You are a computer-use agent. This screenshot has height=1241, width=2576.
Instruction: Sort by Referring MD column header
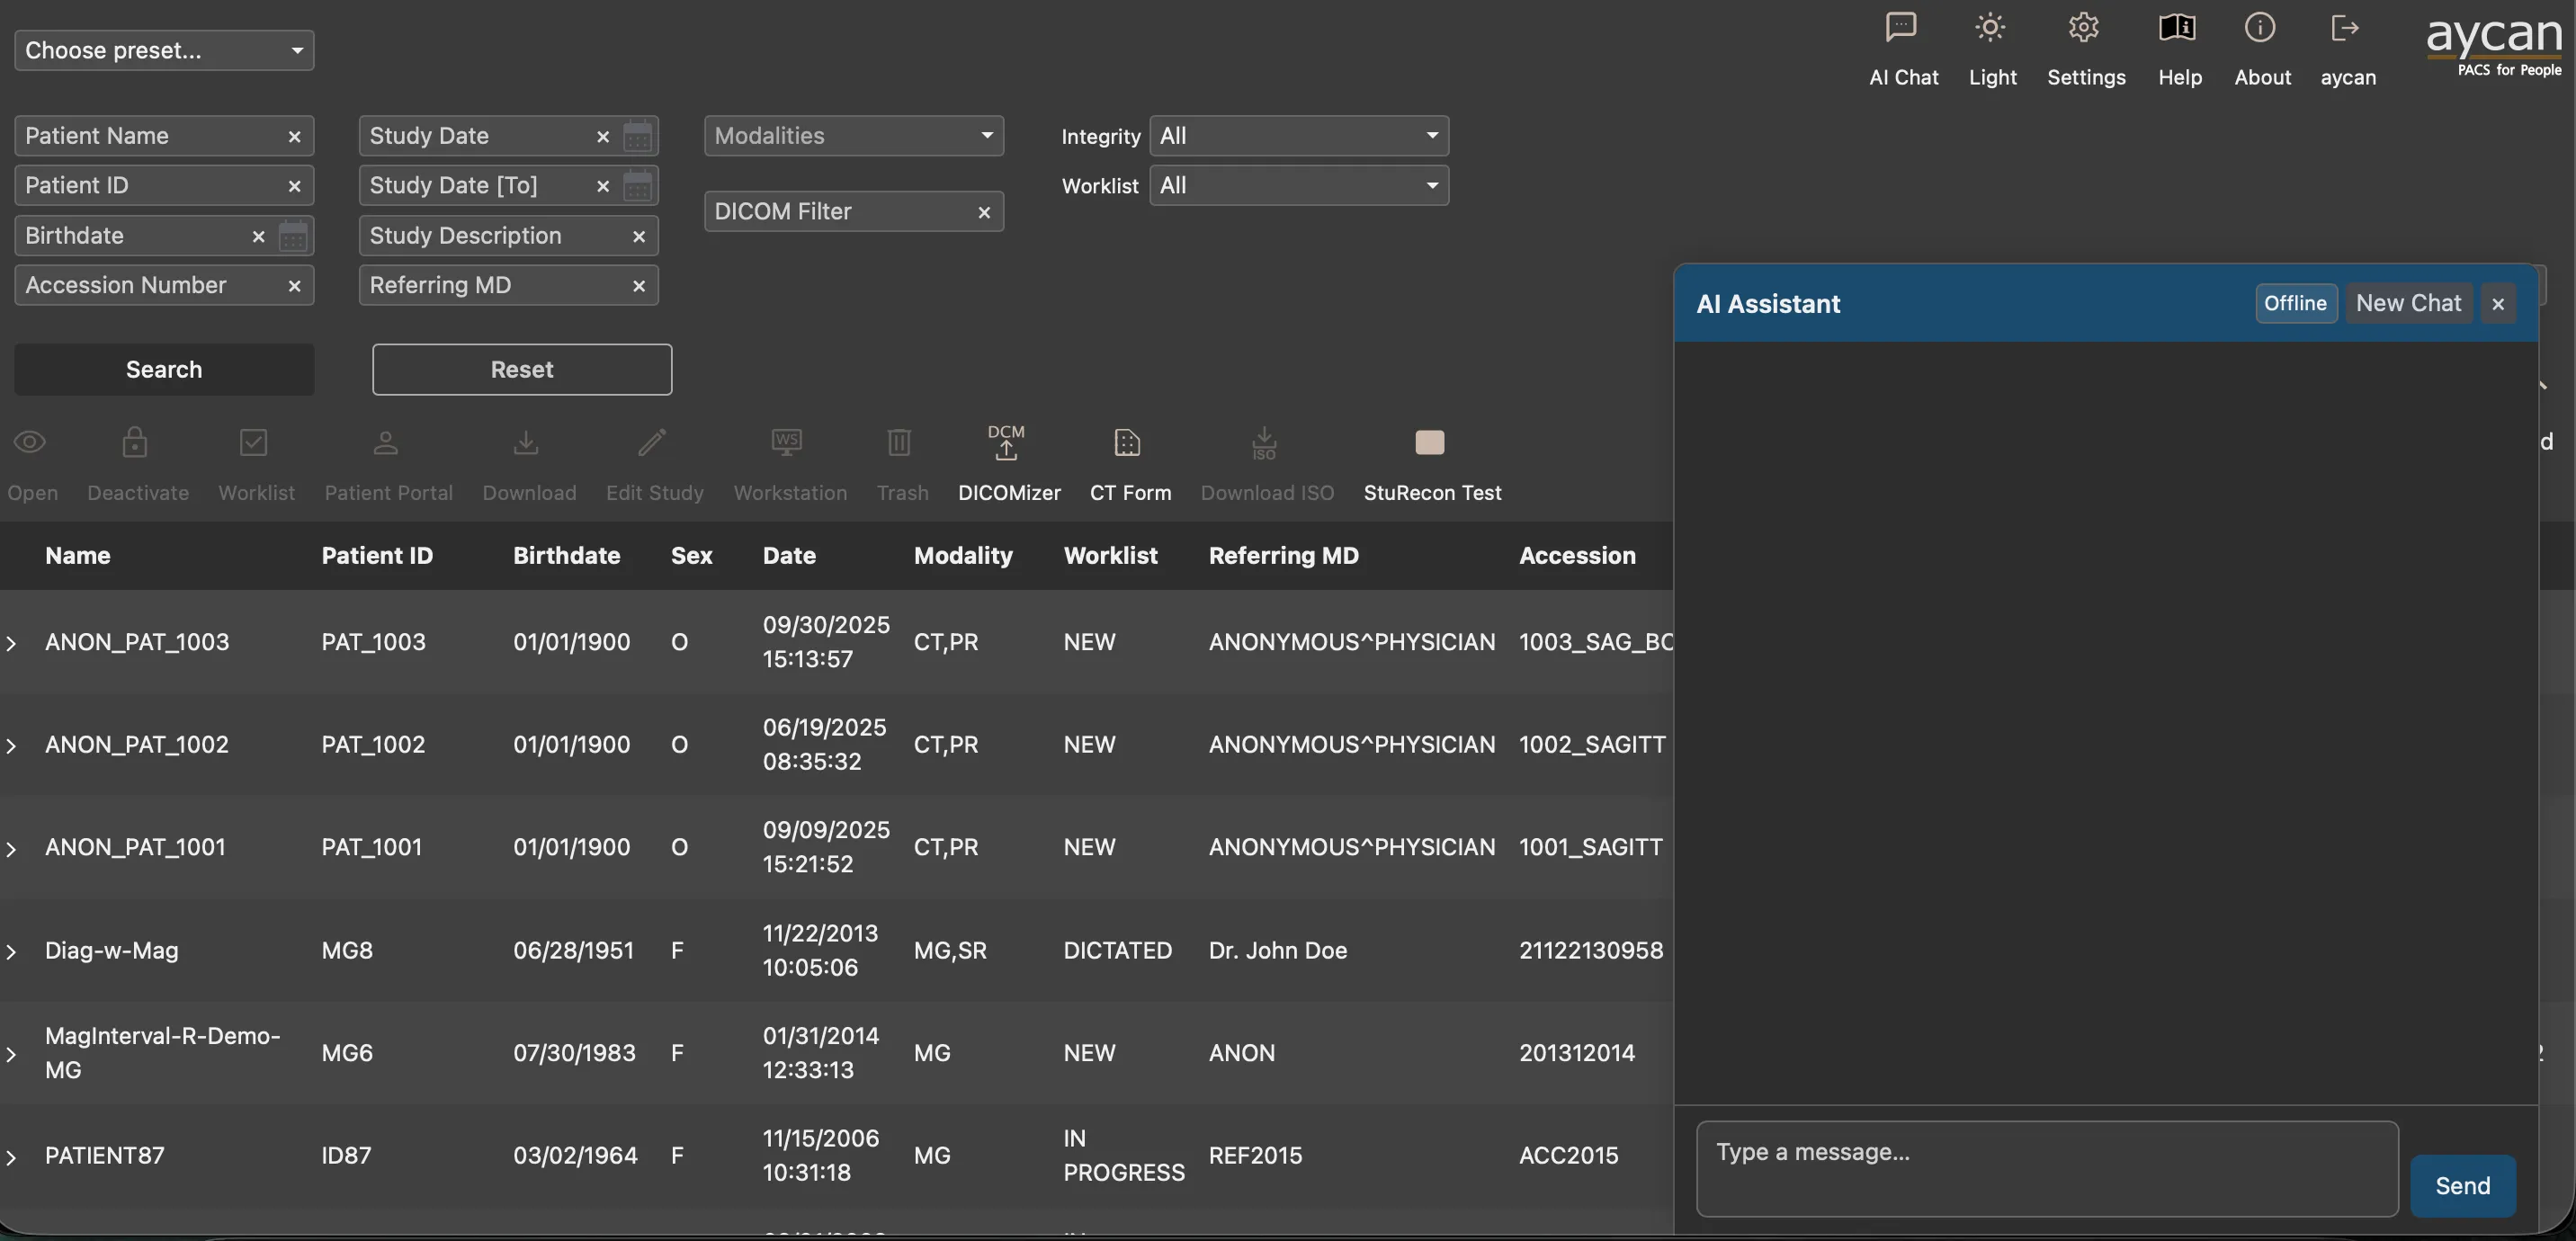coord(1284,556)
